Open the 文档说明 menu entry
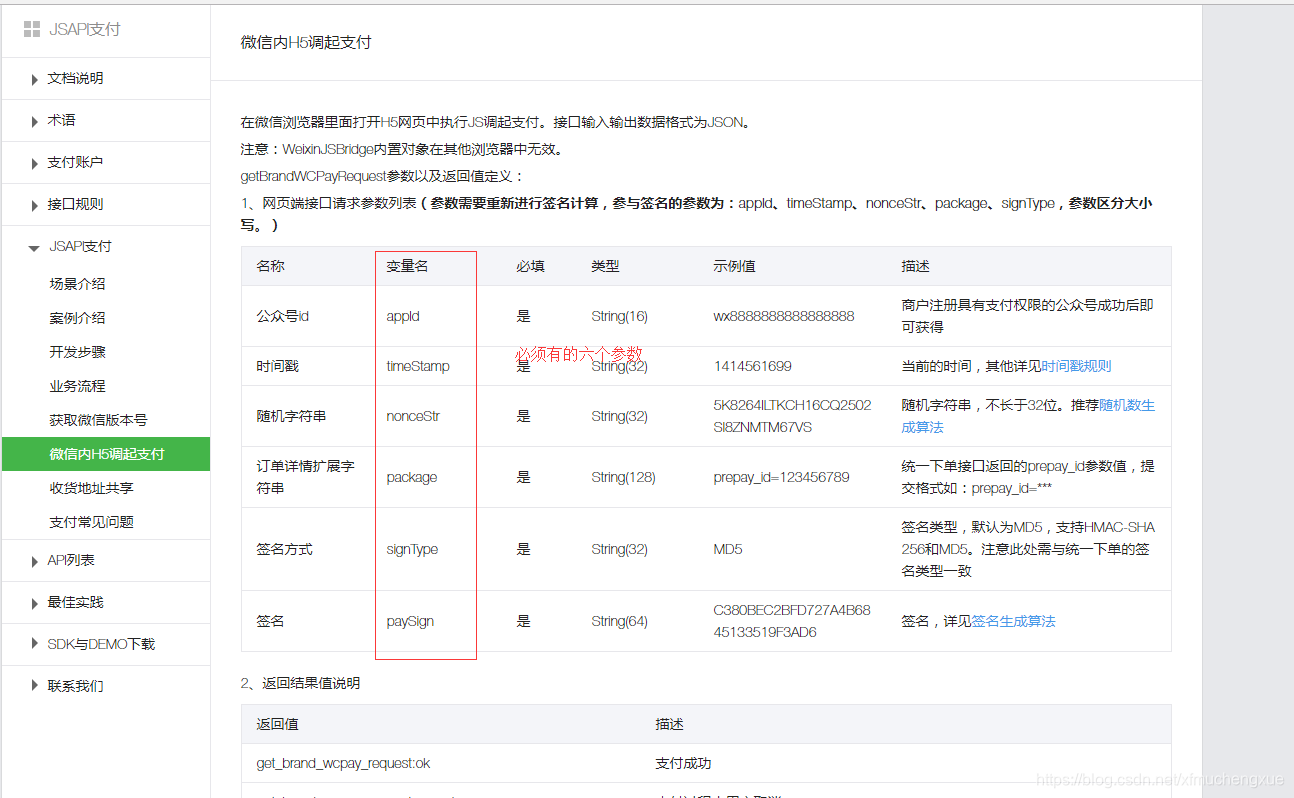 pos(75,78)
